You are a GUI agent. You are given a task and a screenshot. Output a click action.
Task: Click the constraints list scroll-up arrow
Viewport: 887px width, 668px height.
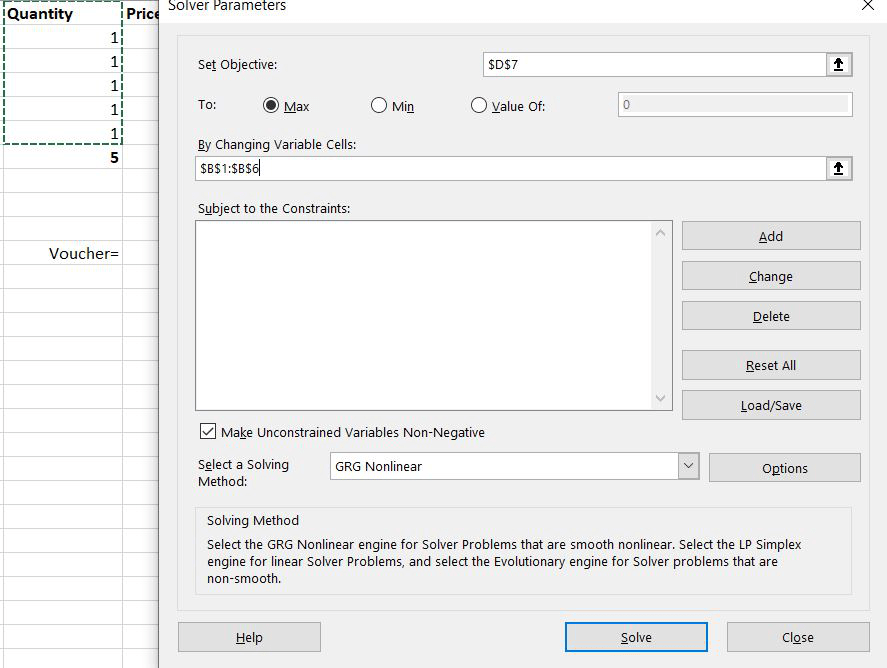[x=659, y=233]
